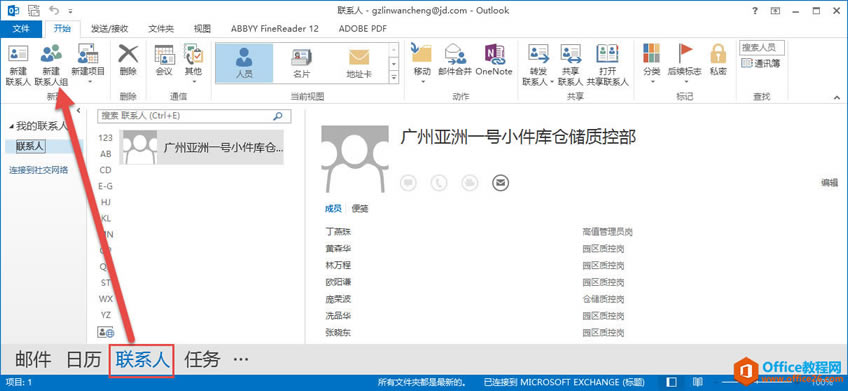
Task: Expand the Categorize (分类) dropdown
Action: pyautogui.click(x=652, y=64)
